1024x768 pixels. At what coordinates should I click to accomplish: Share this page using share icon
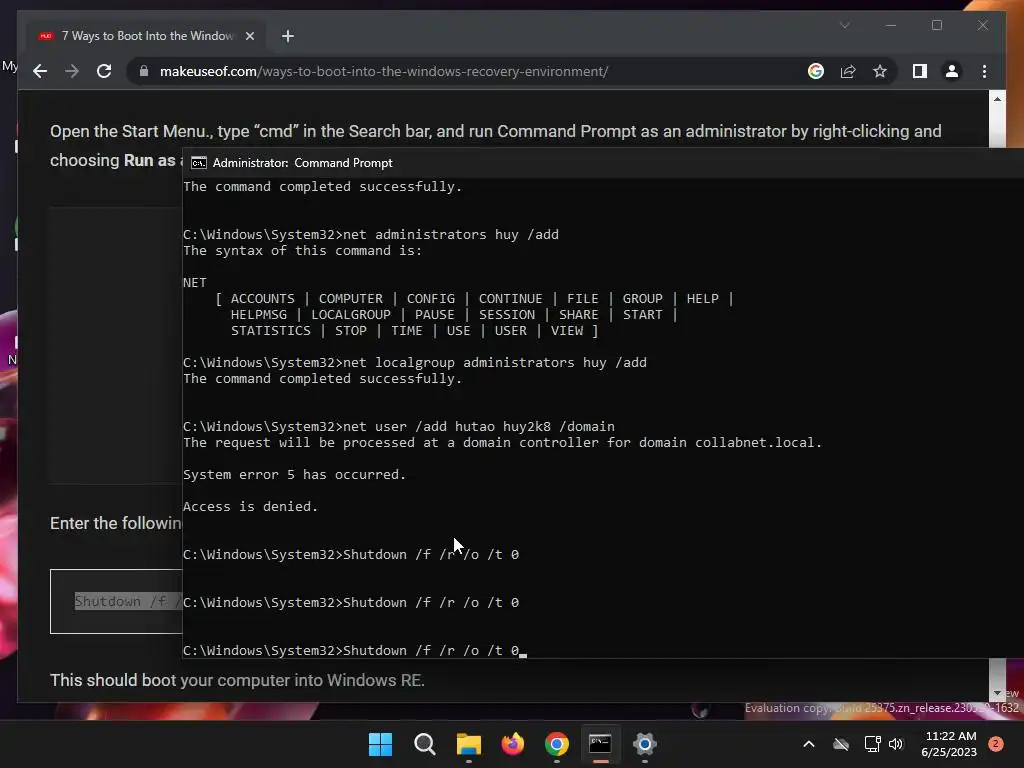[848, 71]
